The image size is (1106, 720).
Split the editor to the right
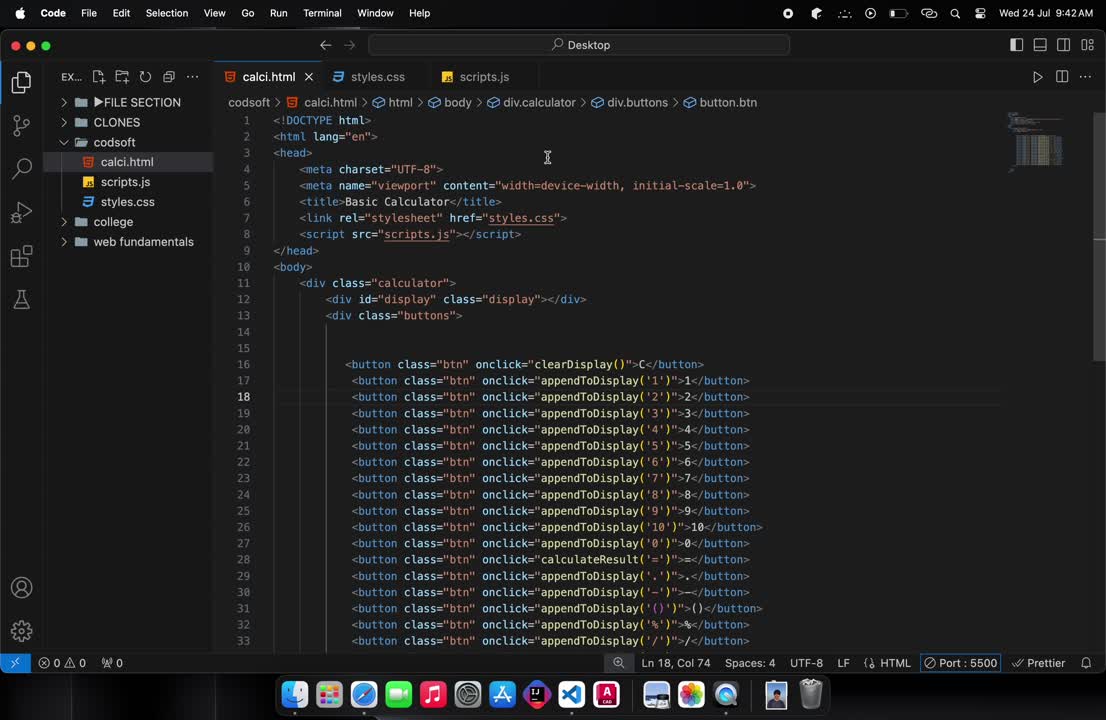[1062, 77]
